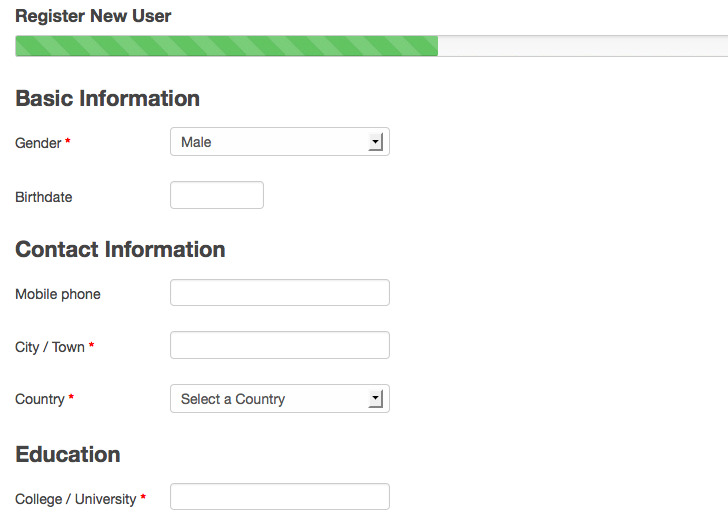Click the Education section heading

(x=68, y=454)
